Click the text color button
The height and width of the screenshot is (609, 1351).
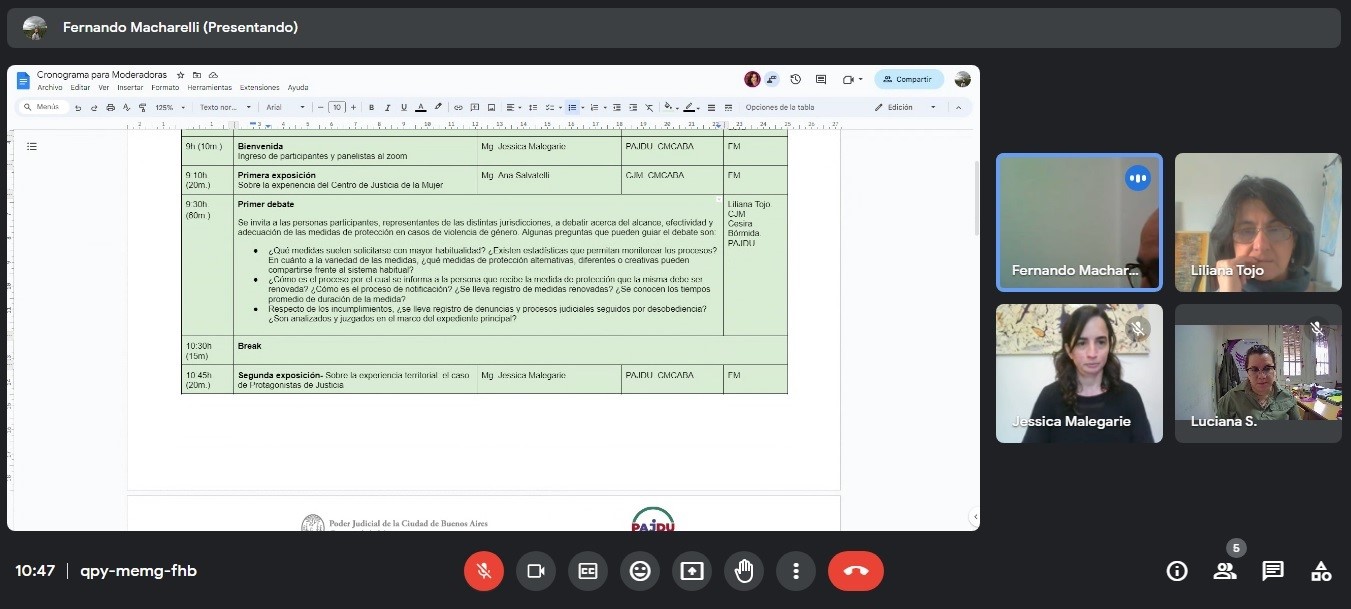pyautogui.click(x=421, y=107)
